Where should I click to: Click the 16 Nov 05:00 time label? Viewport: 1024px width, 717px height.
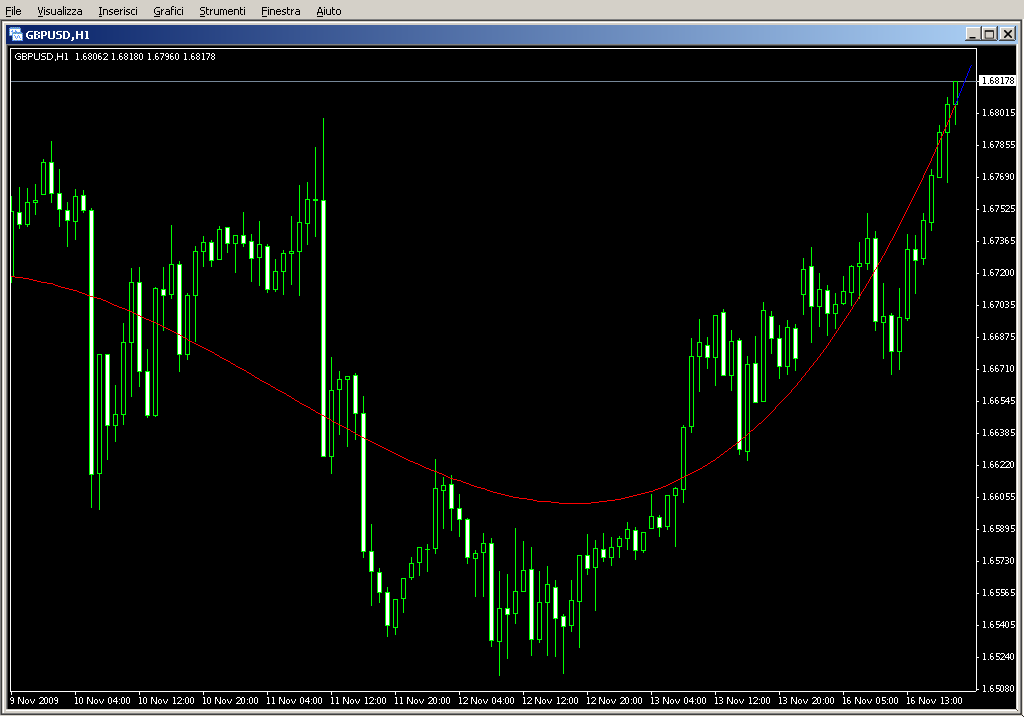[x=870, y=701]
